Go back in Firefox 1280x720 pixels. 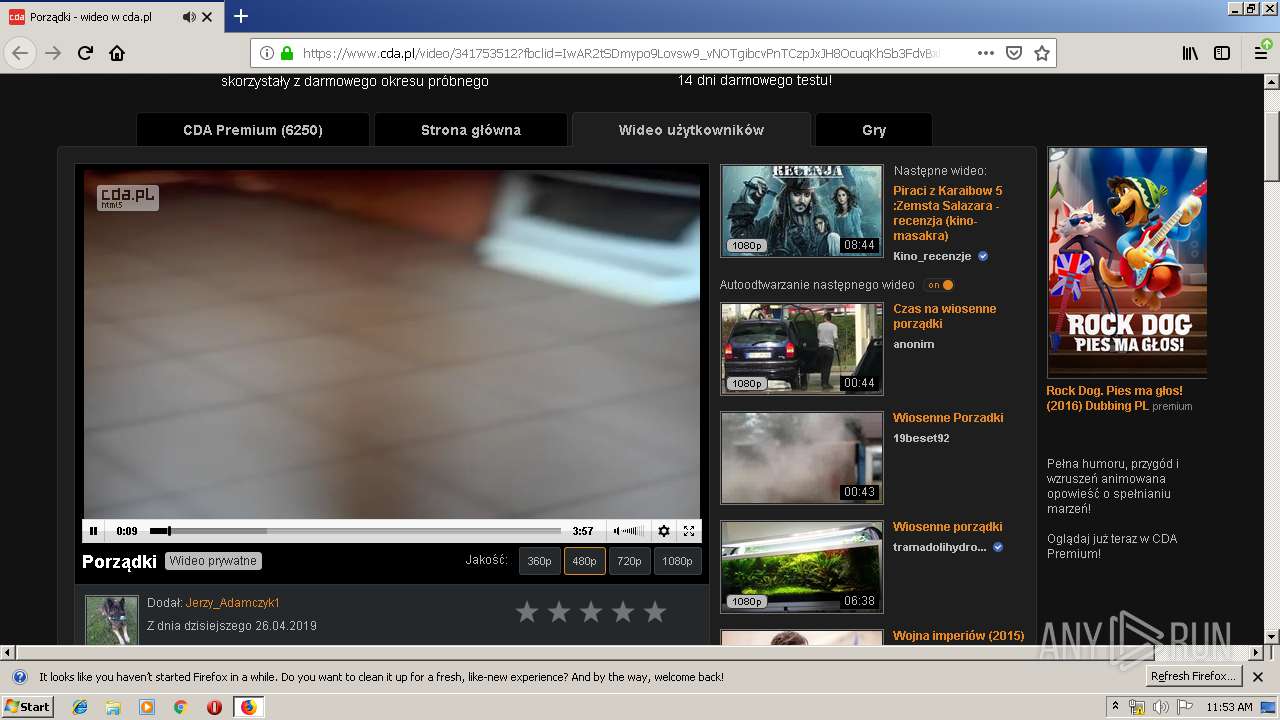20,53
